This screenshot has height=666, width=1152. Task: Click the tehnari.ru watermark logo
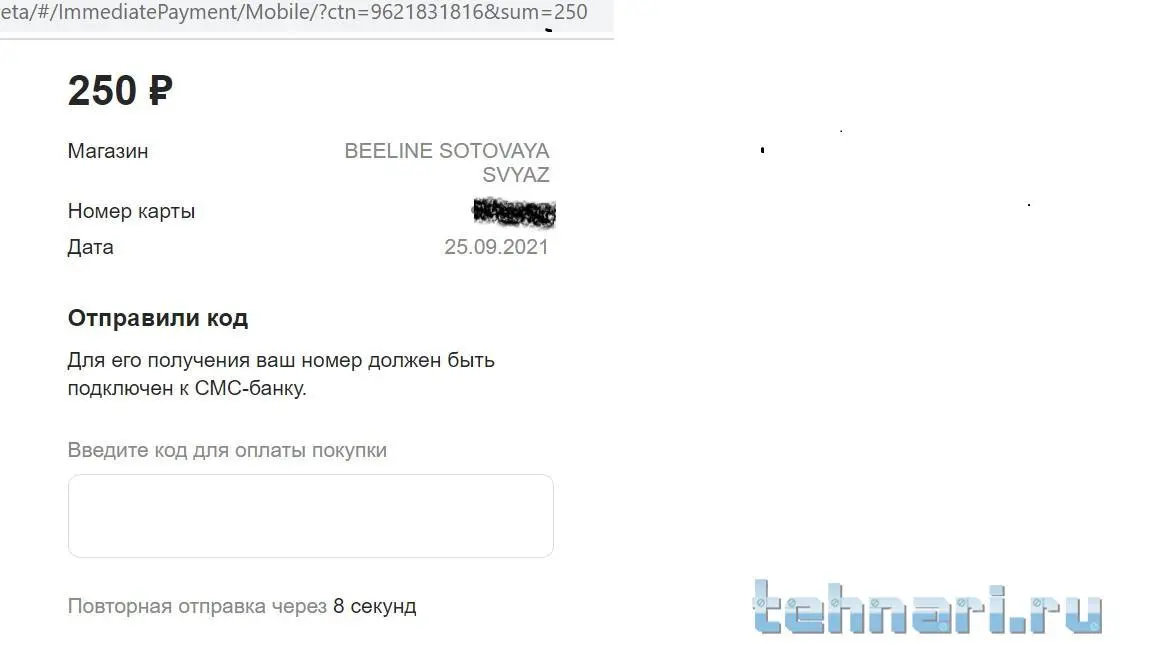pyautogui.click(x=927, y=607)
